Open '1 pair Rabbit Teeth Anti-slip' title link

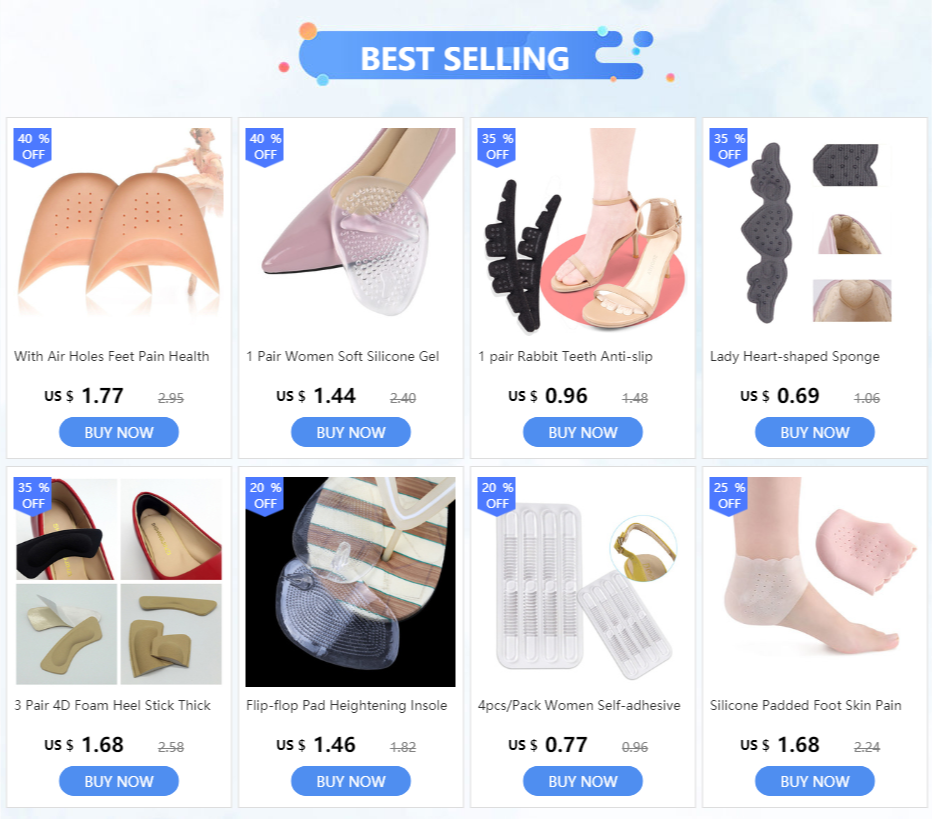565,357
